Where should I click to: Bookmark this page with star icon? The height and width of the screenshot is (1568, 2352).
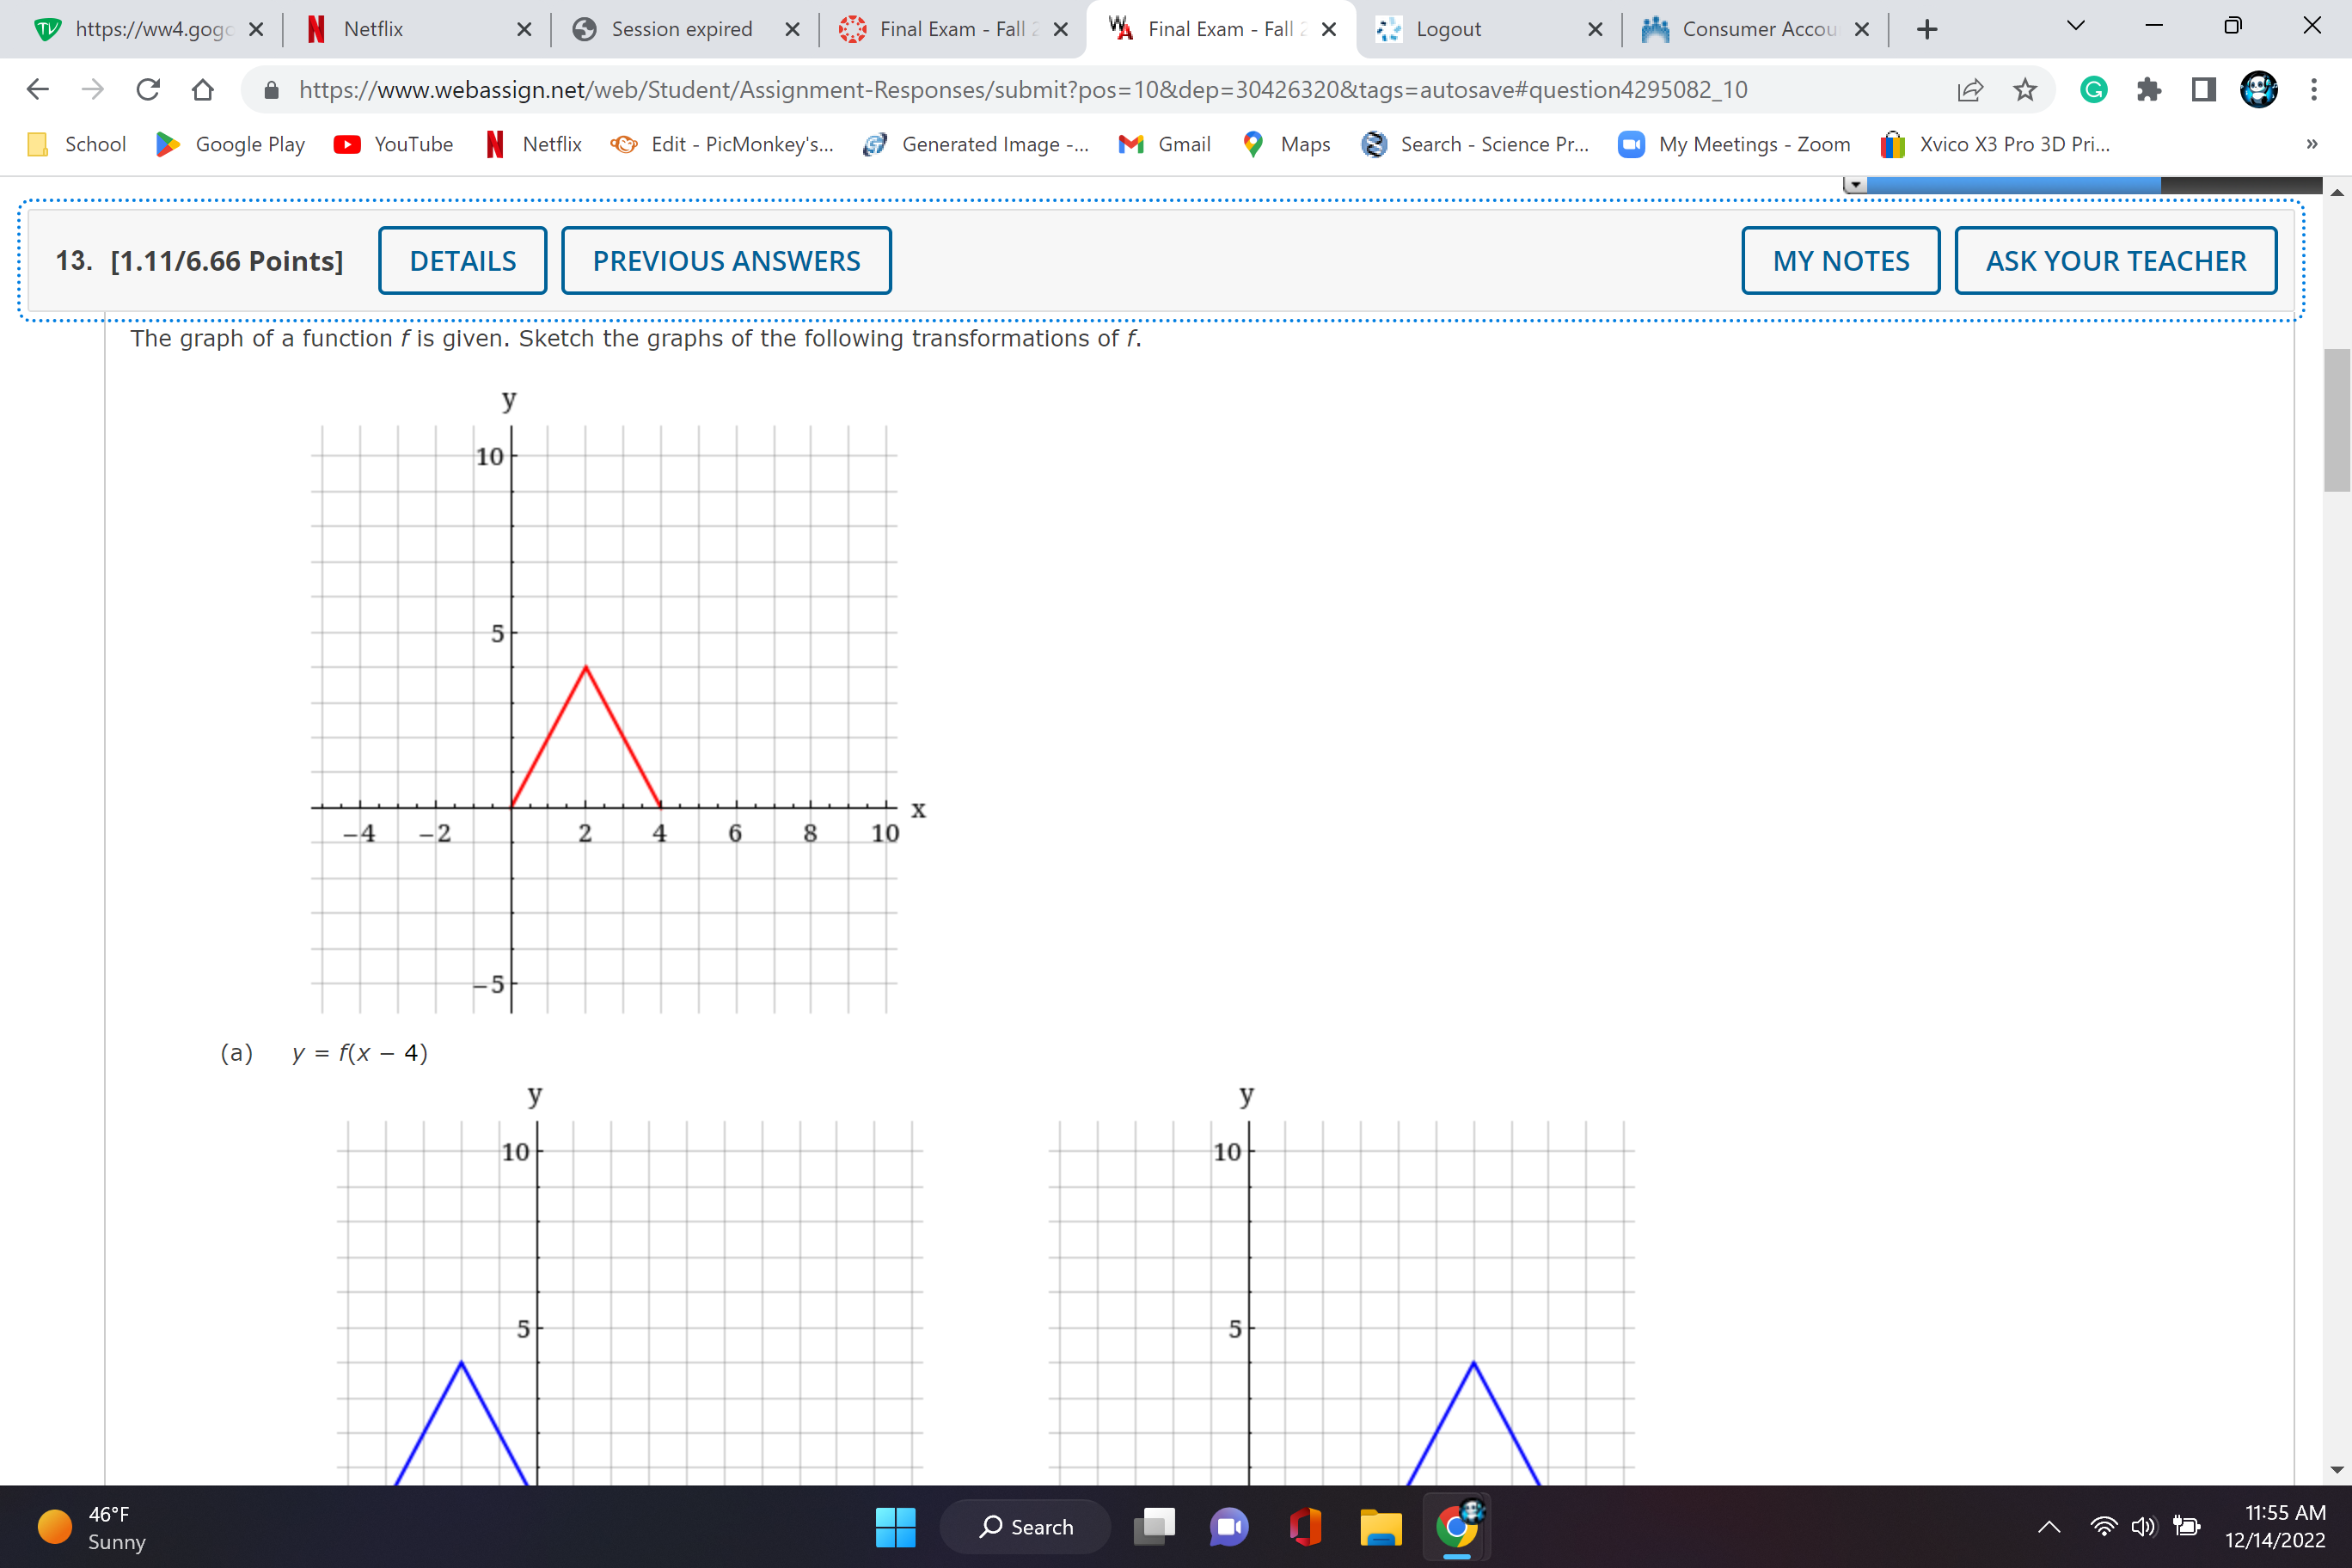pos(2025,90)
